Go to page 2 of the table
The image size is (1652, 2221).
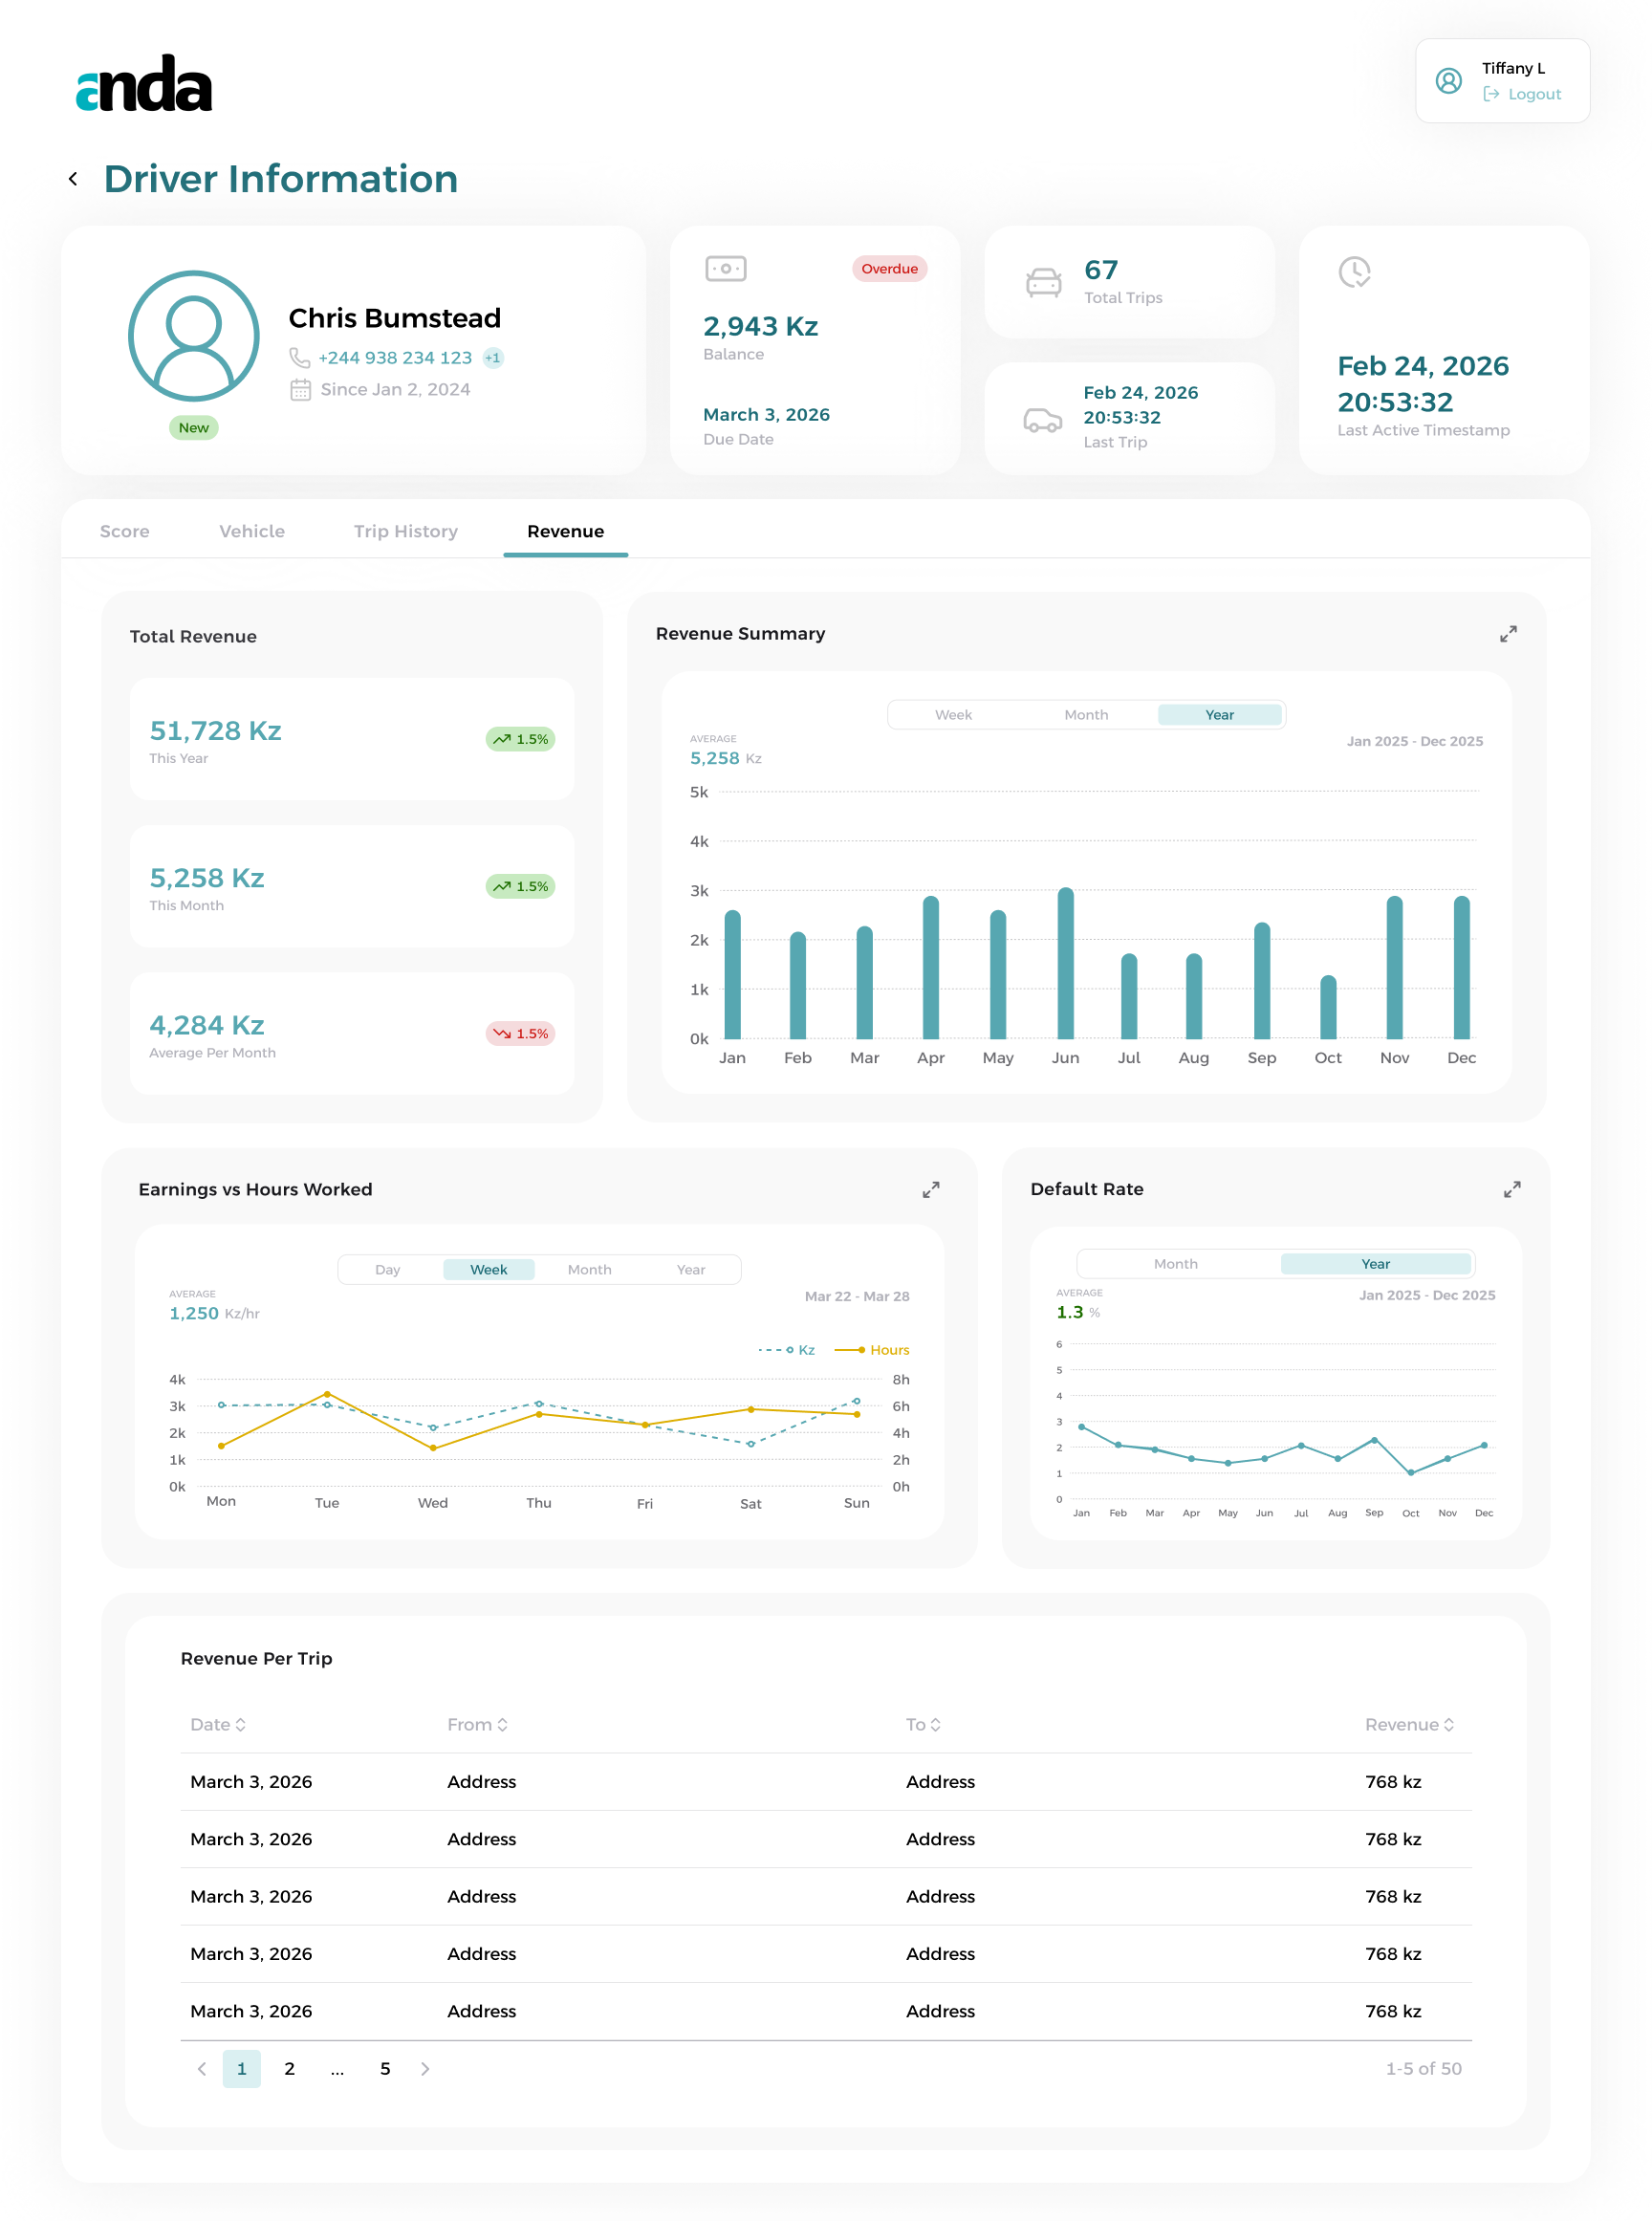tap(289, 2068)
